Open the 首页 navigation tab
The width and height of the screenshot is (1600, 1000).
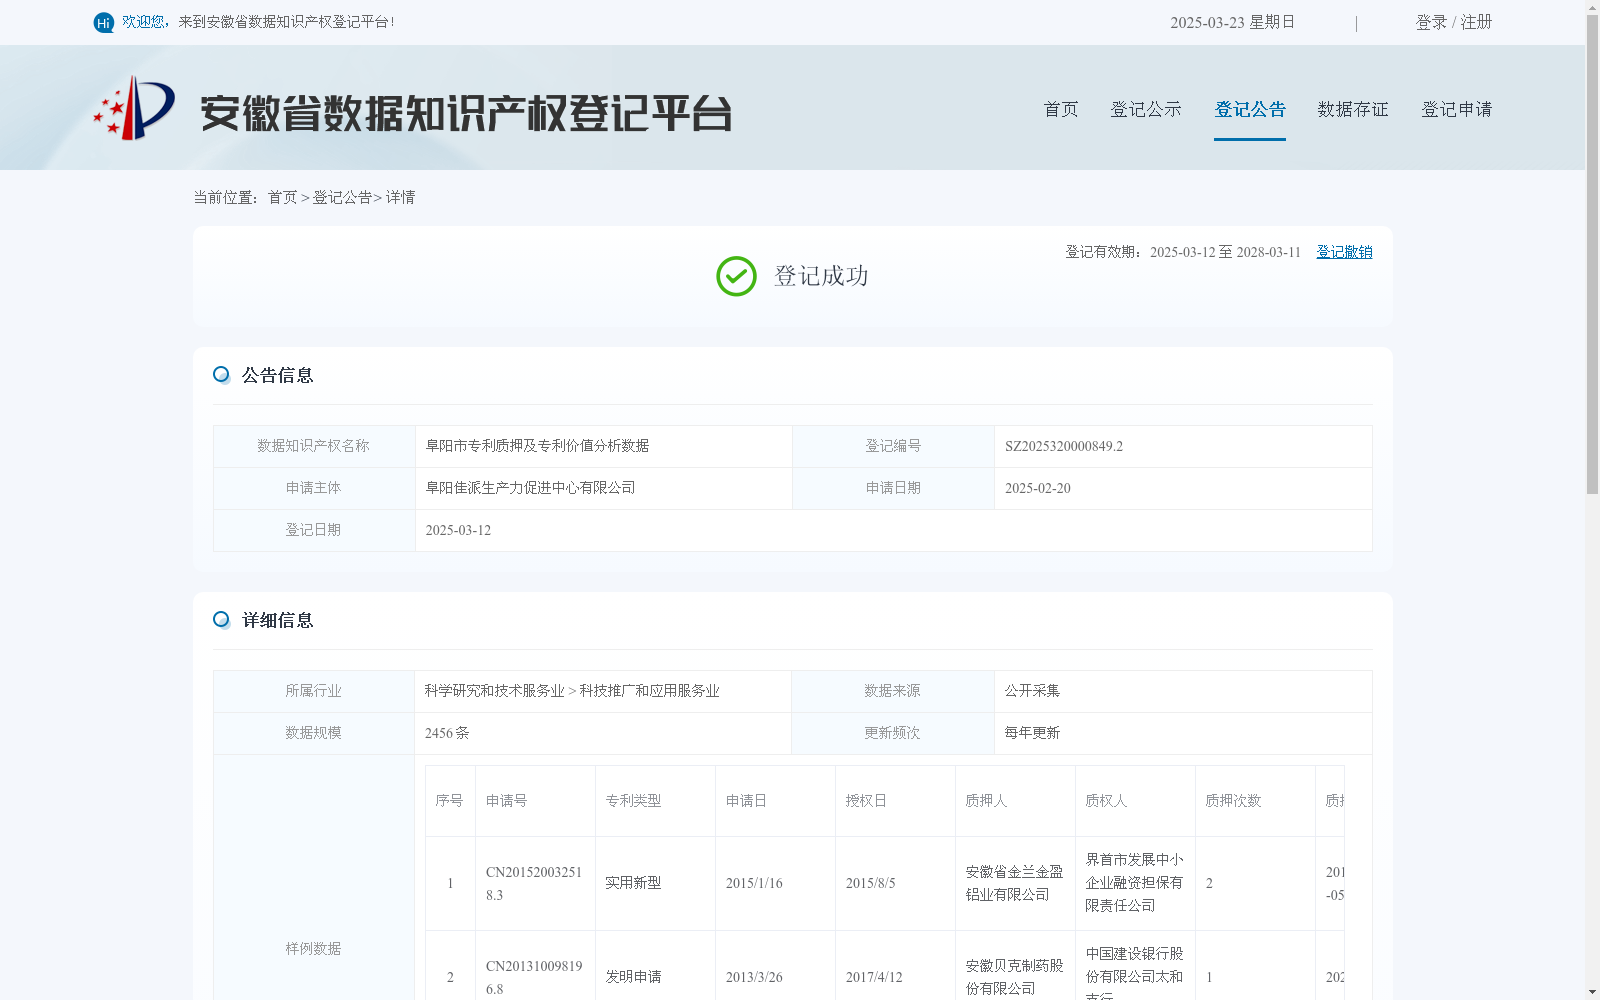coord(1061,109)
